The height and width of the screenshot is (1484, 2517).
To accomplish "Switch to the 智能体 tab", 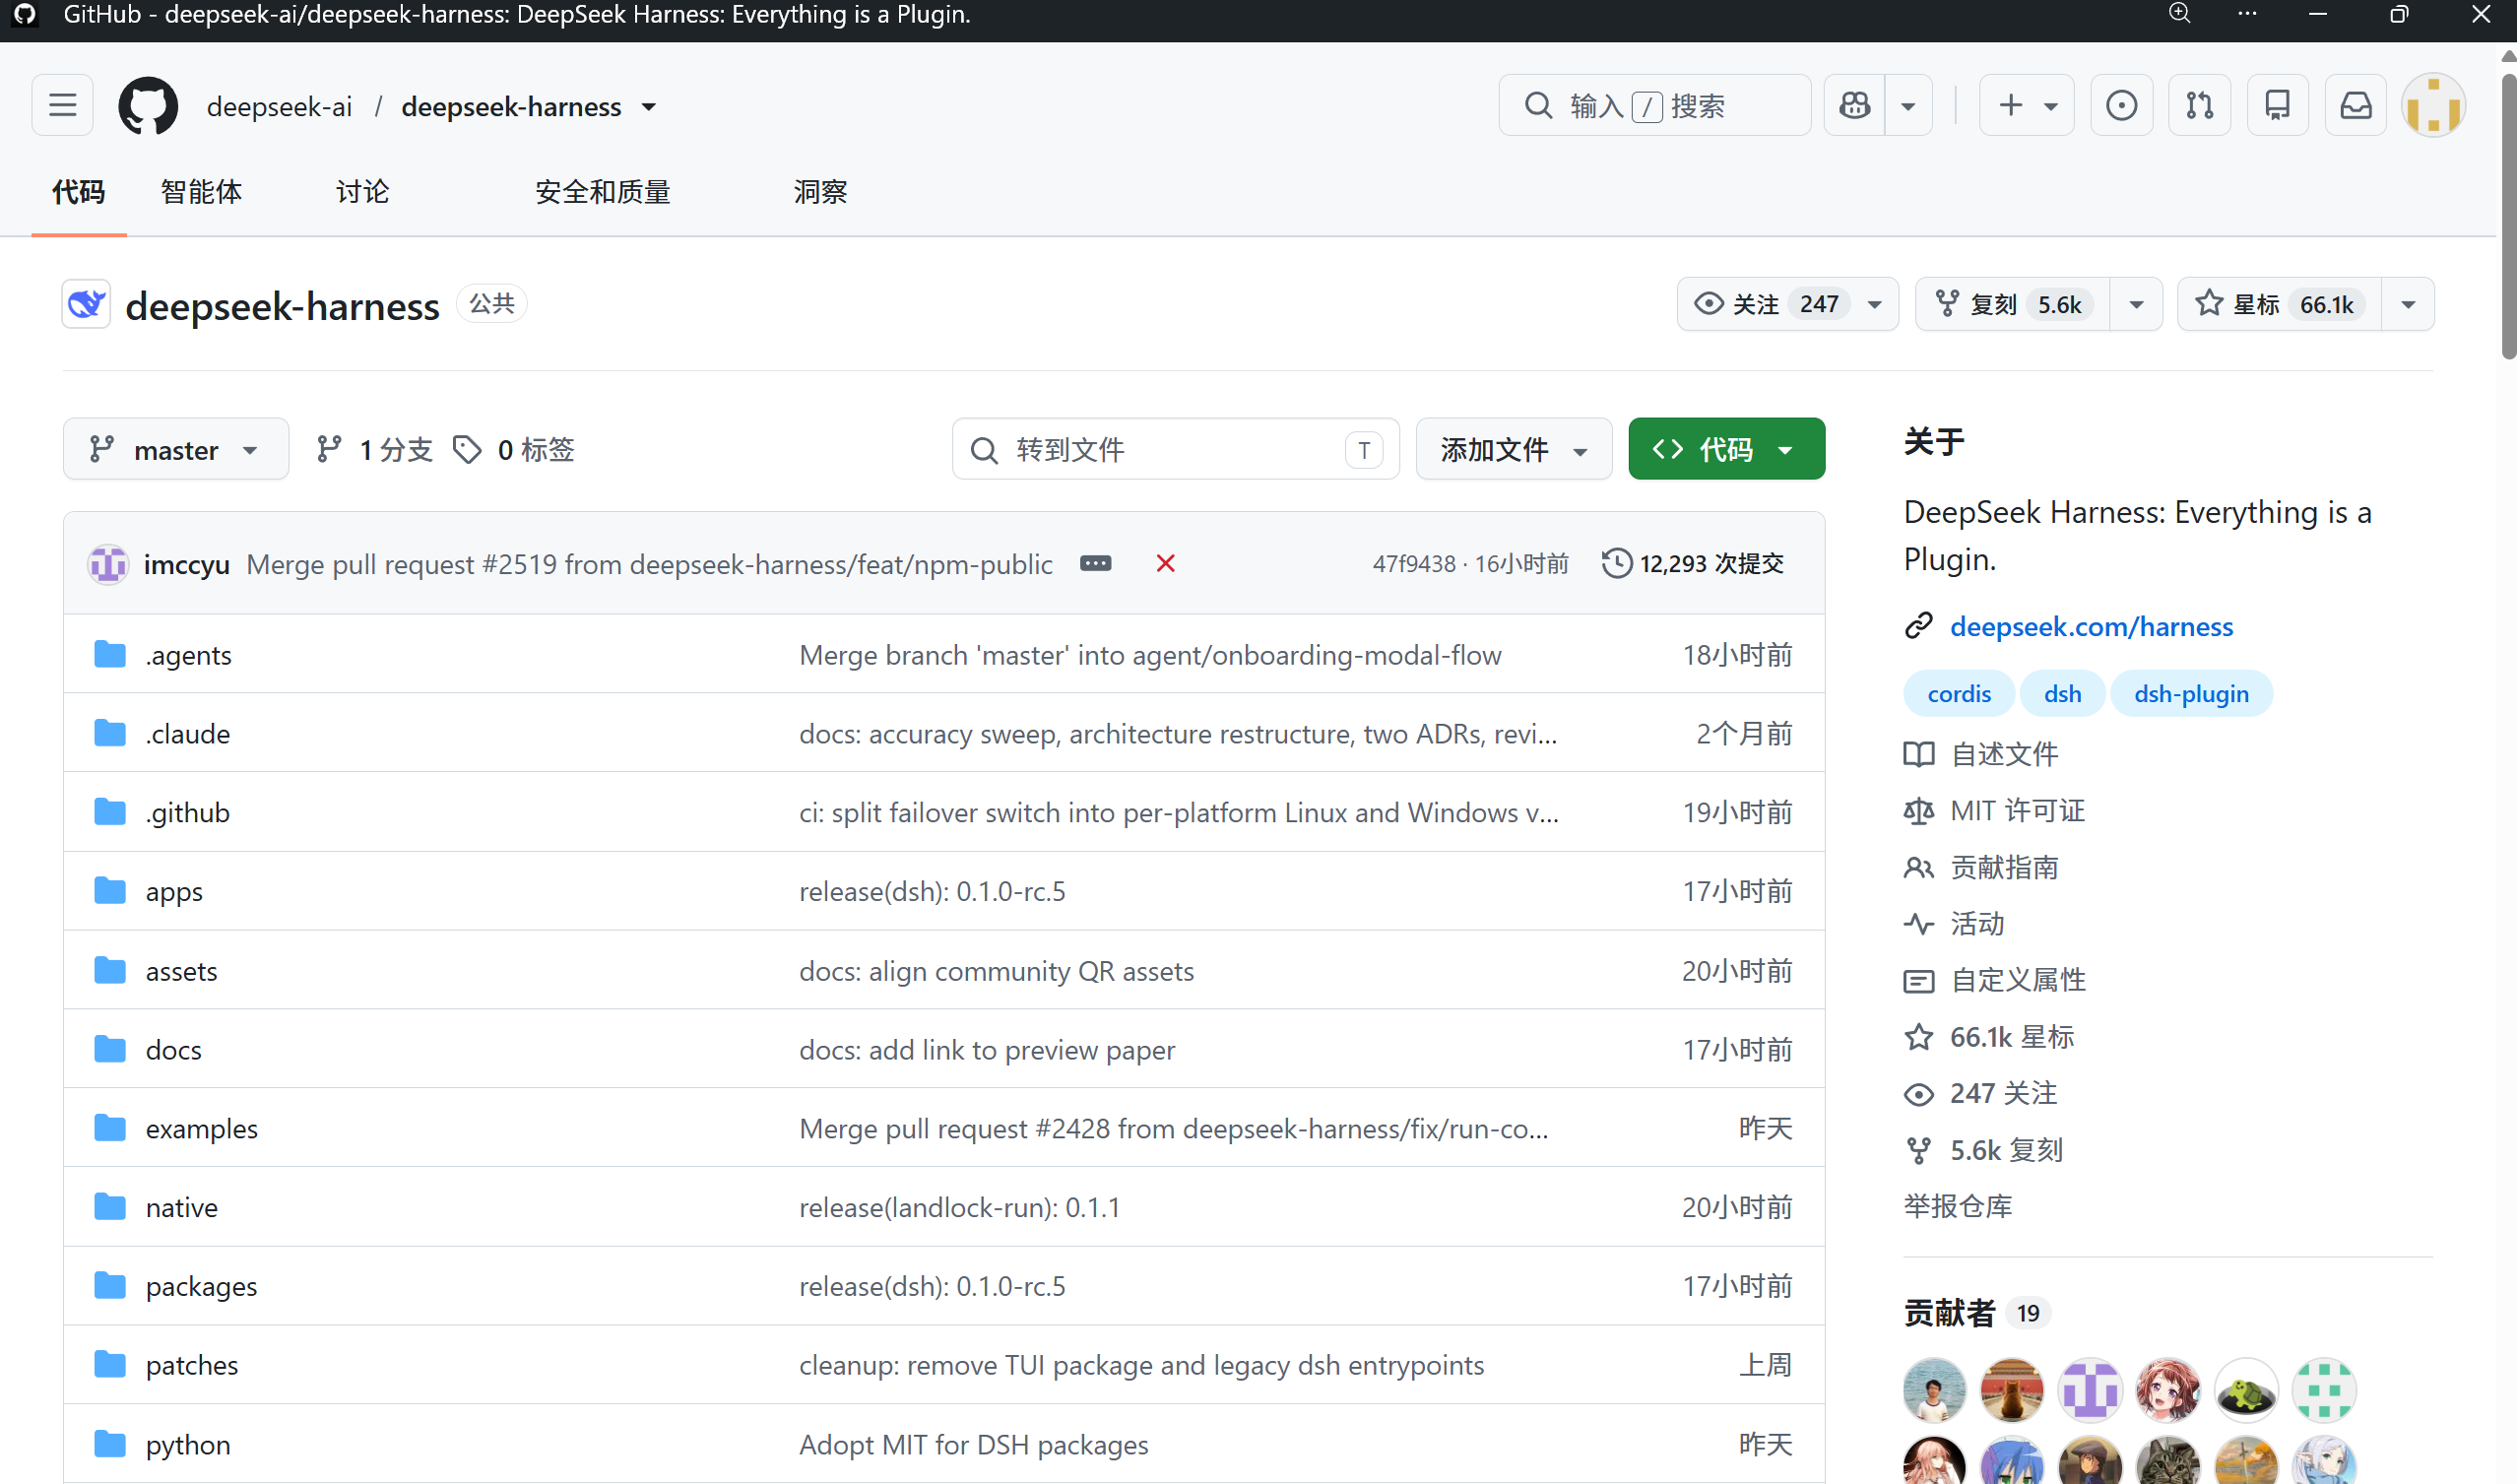I will click(201, 192).
